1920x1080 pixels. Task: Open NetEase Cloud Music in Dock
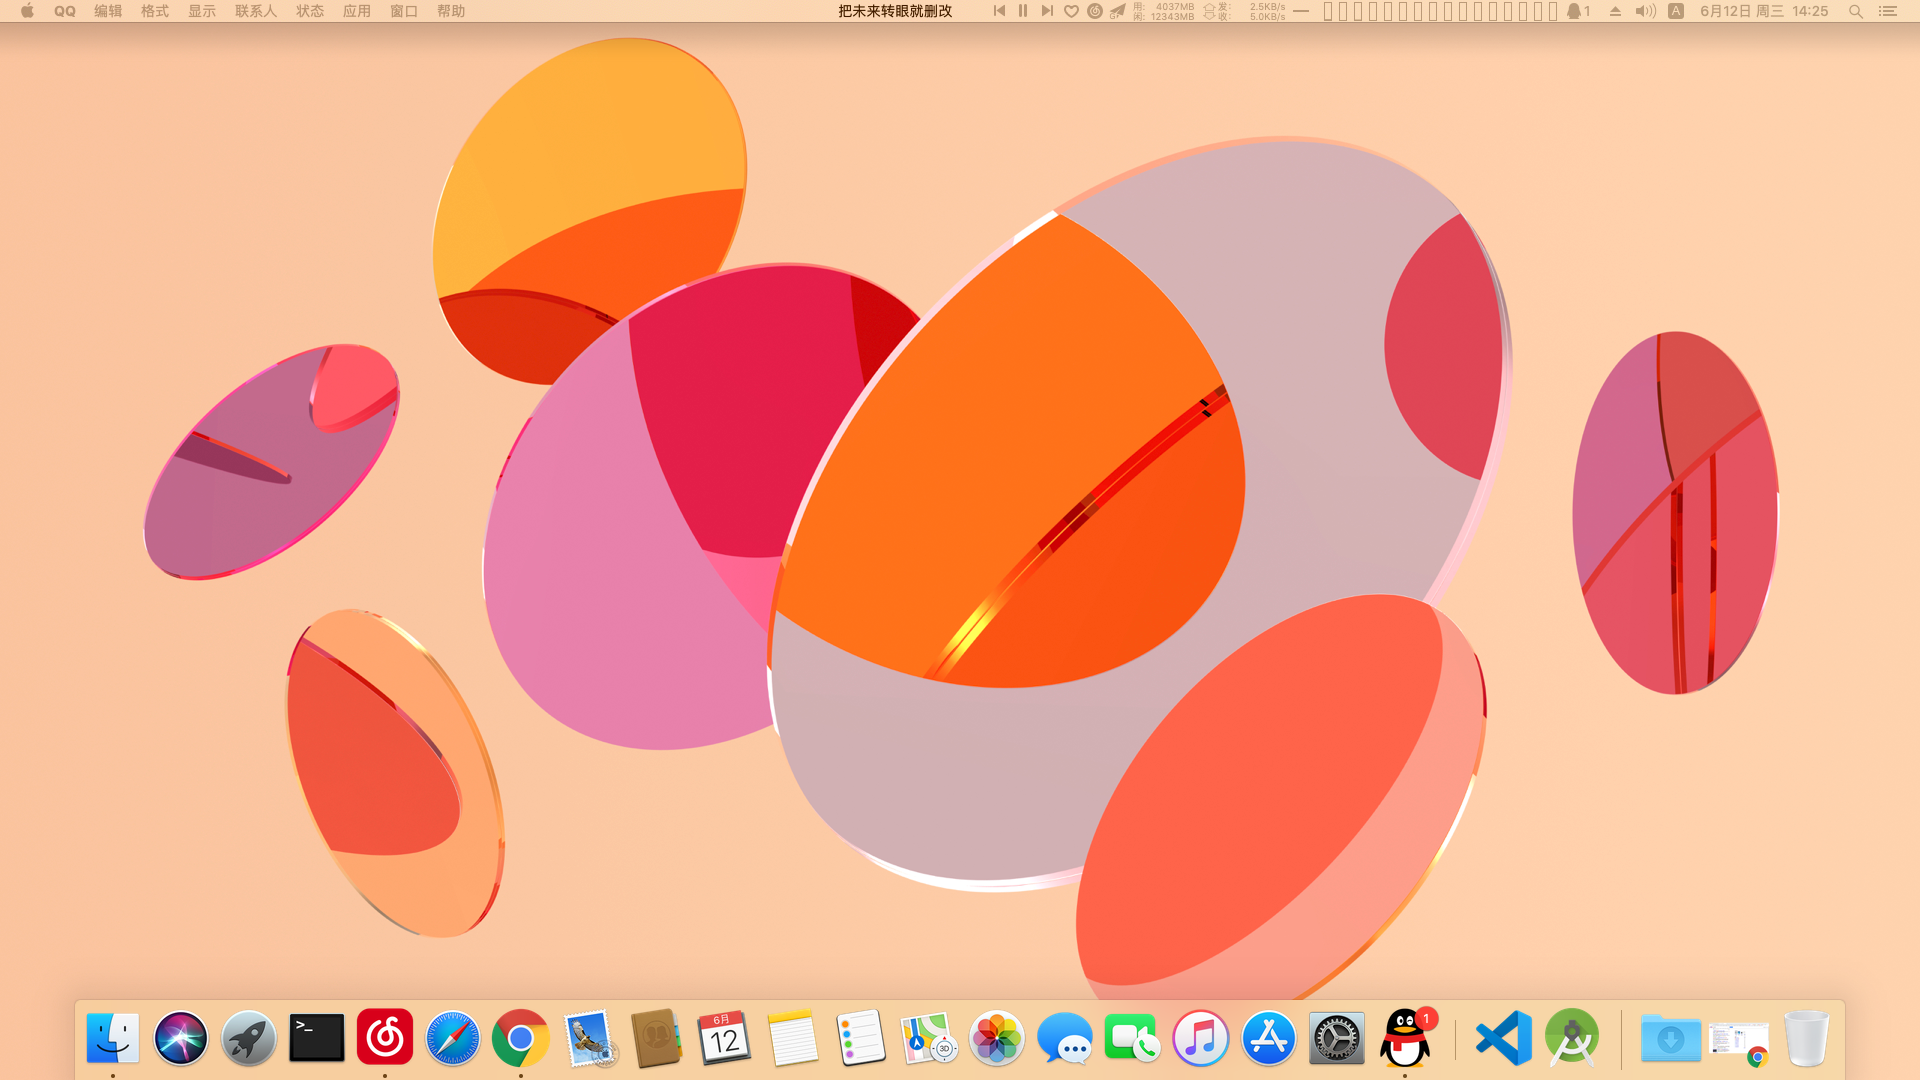pyautogui.click(x=385, y=1037)
